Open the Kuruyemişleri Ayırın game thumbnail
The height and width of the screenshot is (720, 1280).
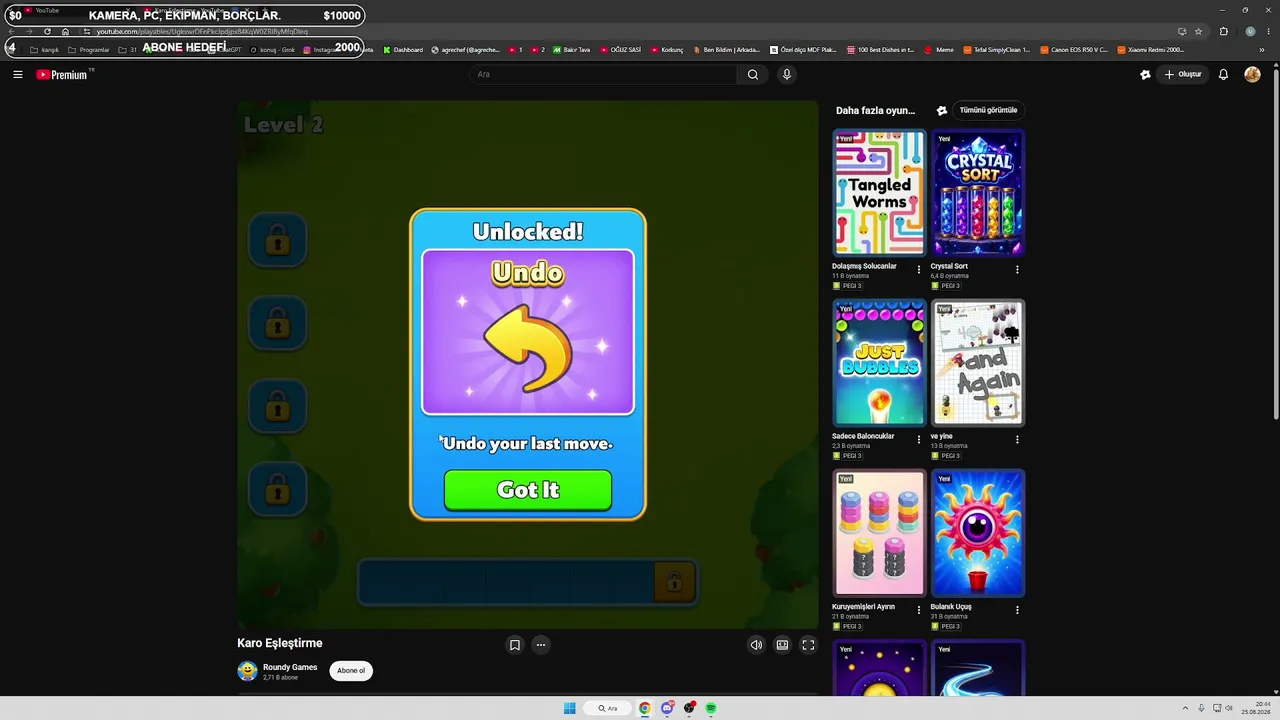[x=879, y=533]
